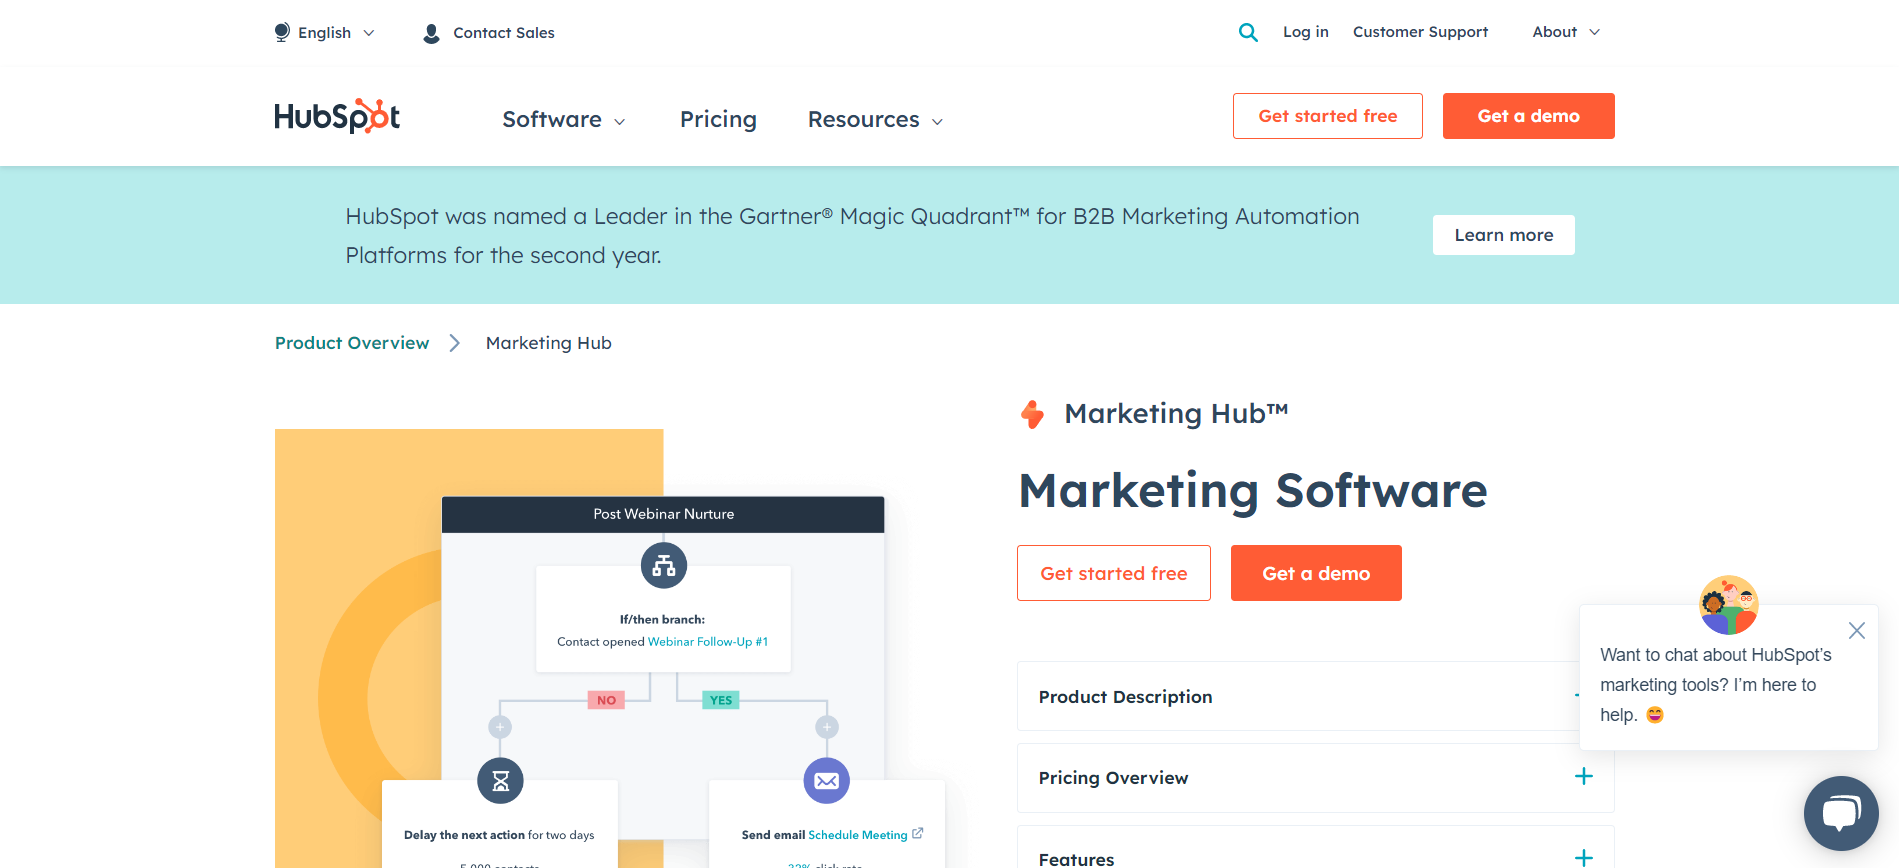Expand the Pricing Overview section
Viewport: 1899px width, 868px height.
coord(1315,778)
